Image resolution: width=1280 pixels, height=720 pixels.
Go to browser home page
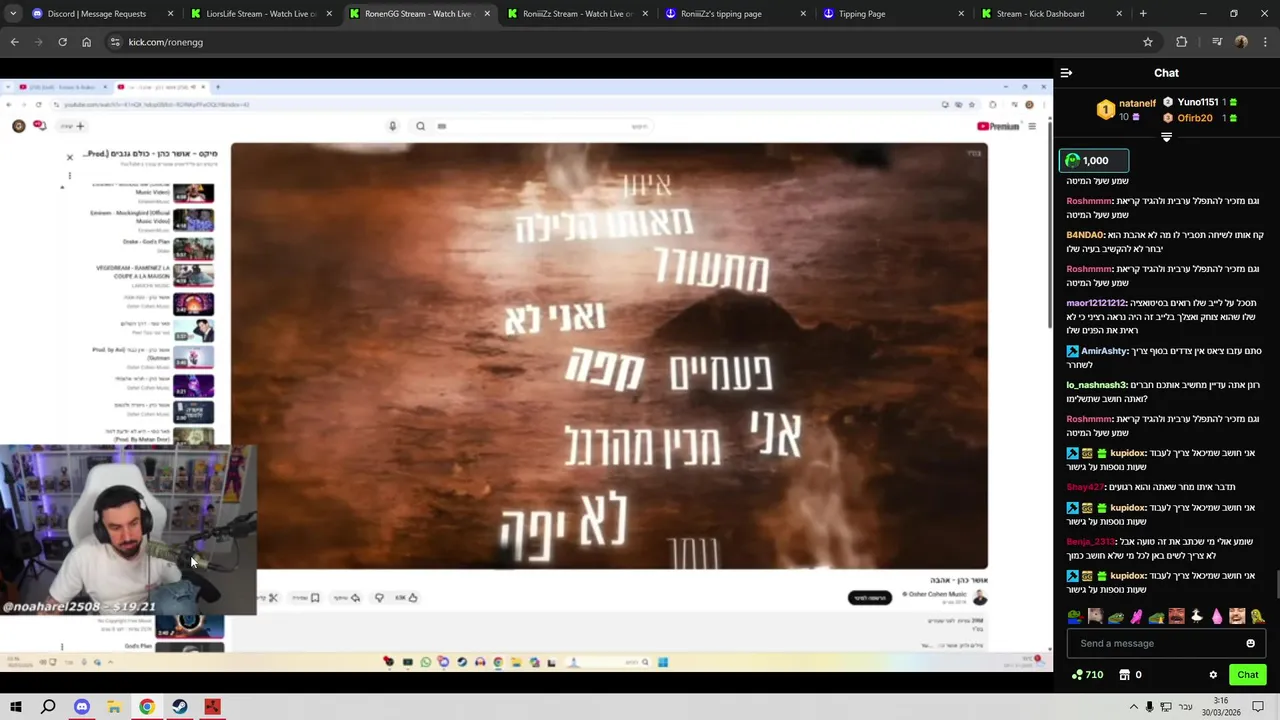coord(86,42)
